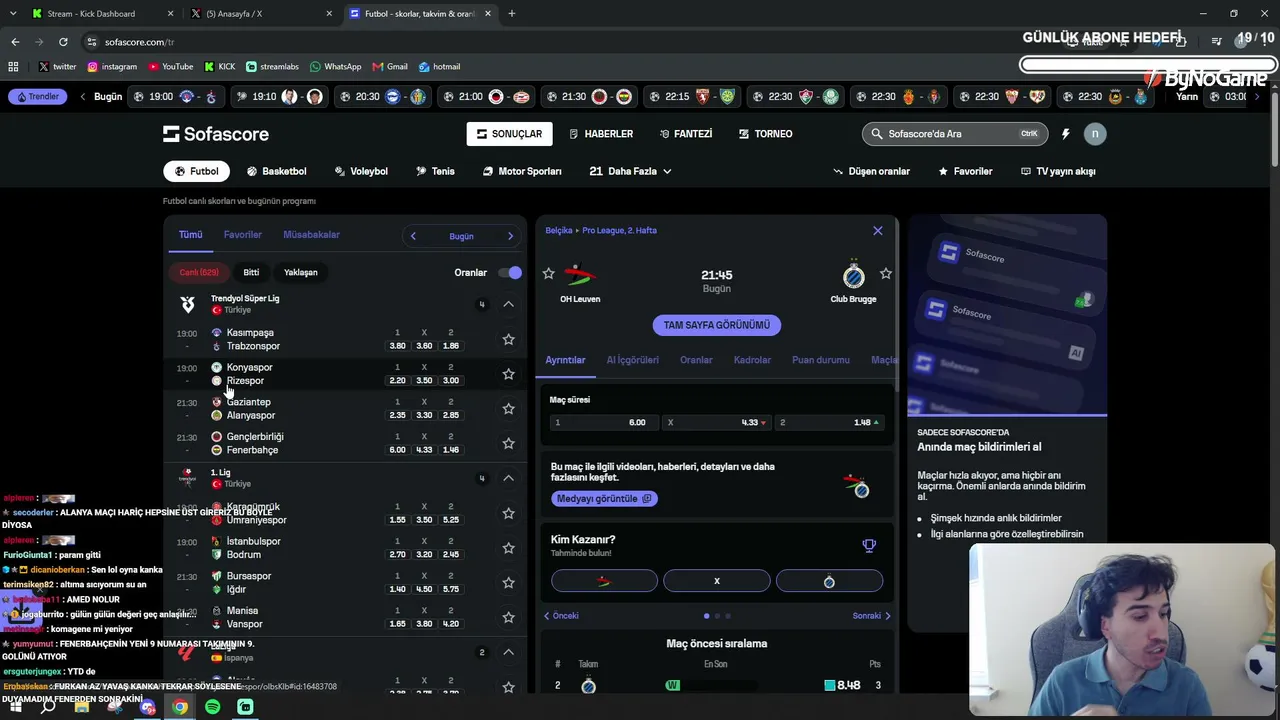The width and height of the screenshot is (1280, 720).
Task: Open the user profile avatar
Action: (x=1095, y=134)
